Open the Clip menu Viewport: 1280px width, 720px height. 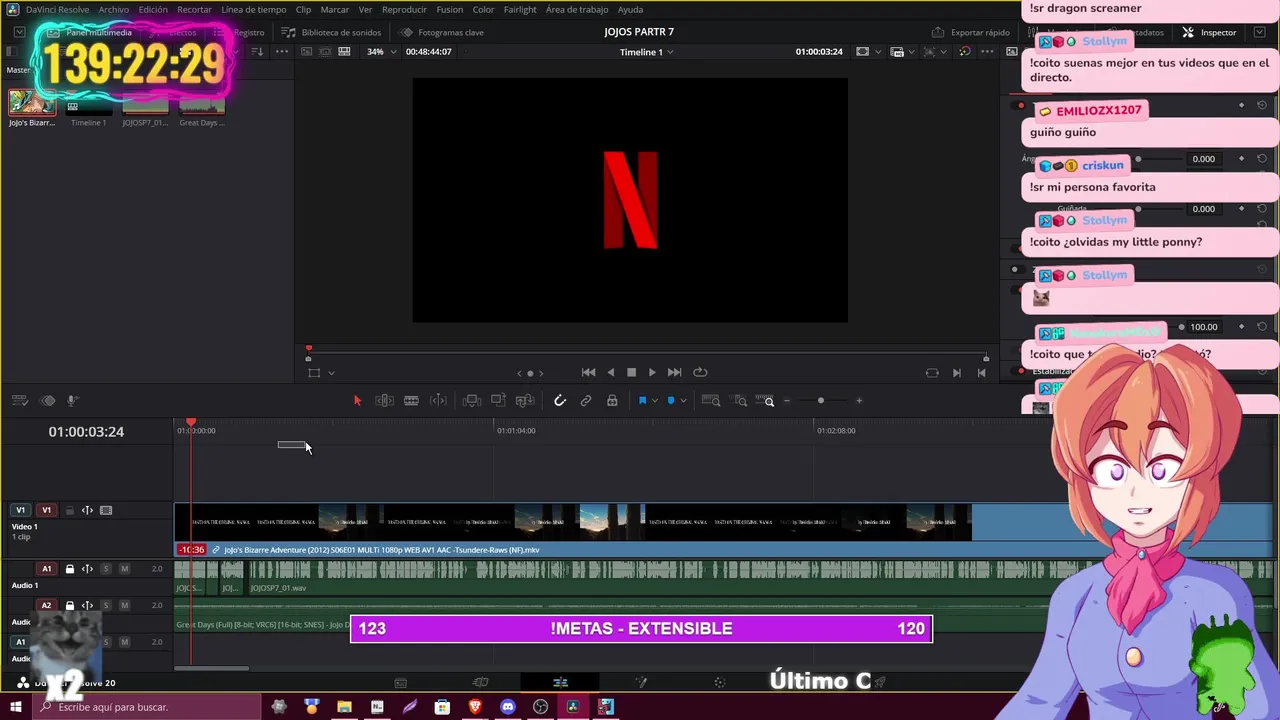point(303,9)
